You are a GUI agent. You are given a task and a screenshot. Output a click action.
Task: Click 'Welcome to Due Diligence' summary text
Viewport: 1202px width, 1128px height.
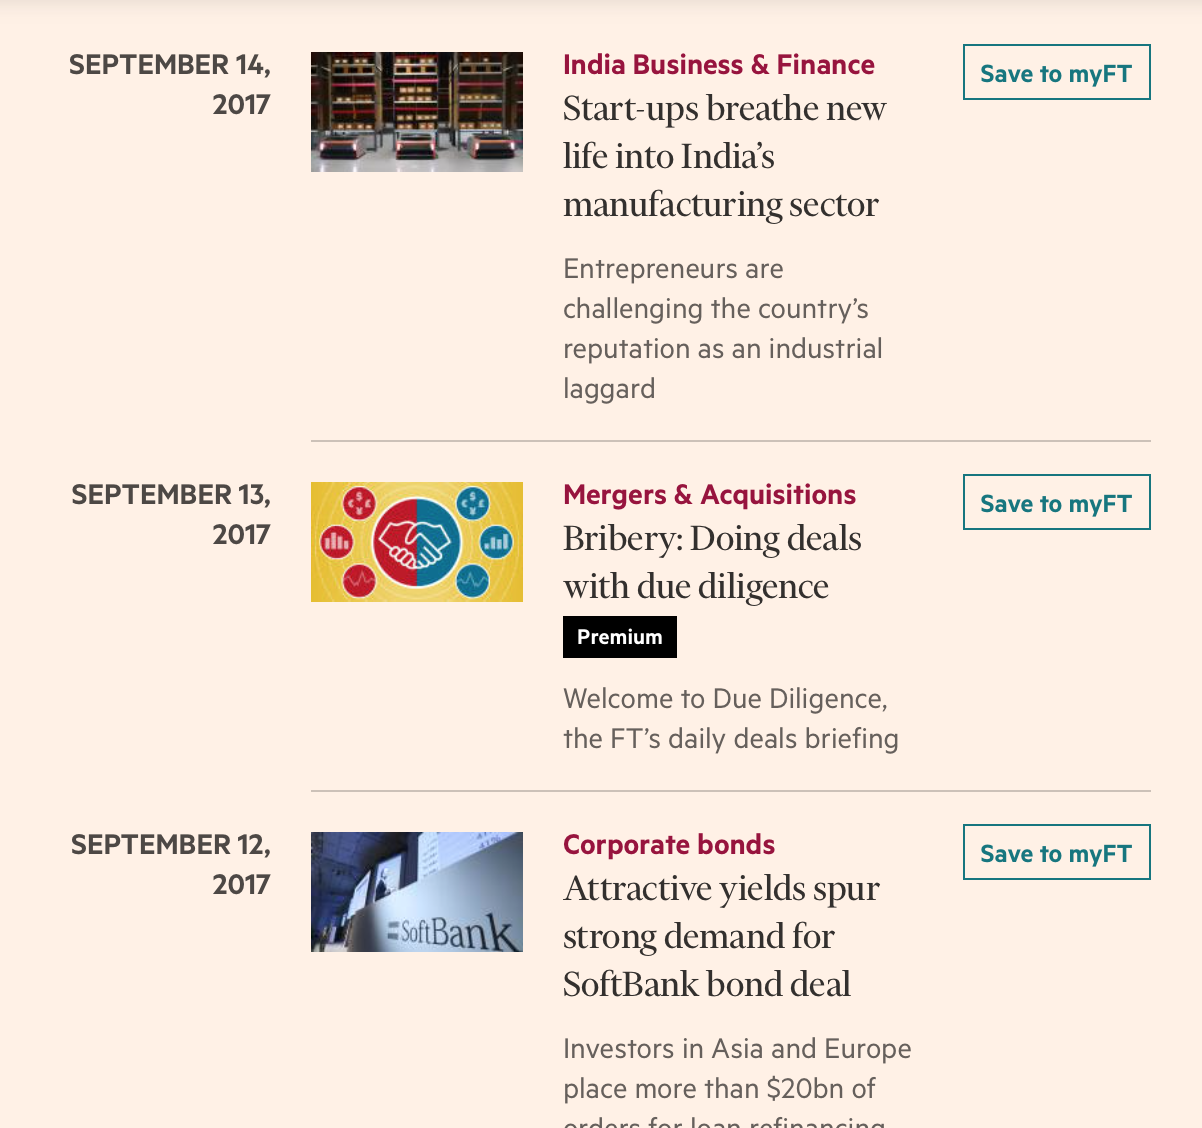(731, 719)
